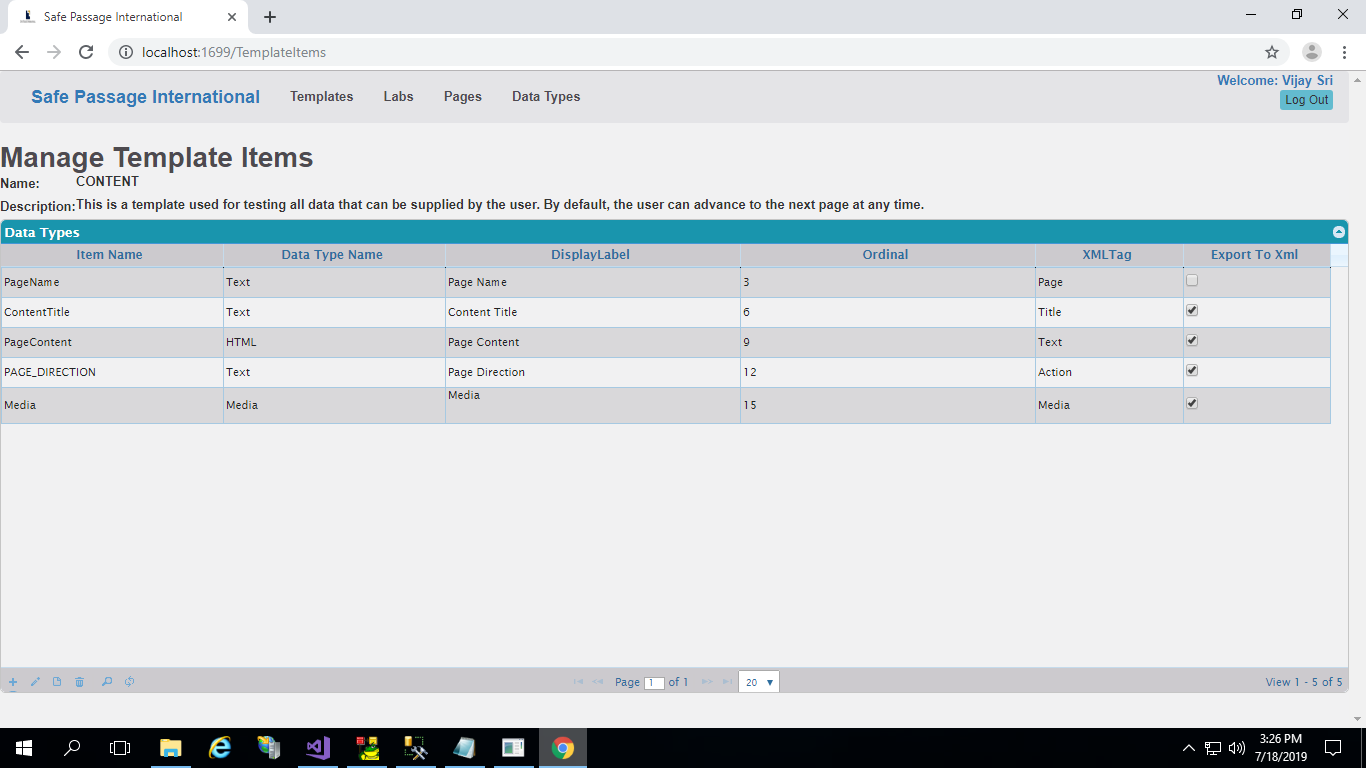1366x768 pixels.
Task: Bookmark this page with the star icon
Action: [1272, 52]
